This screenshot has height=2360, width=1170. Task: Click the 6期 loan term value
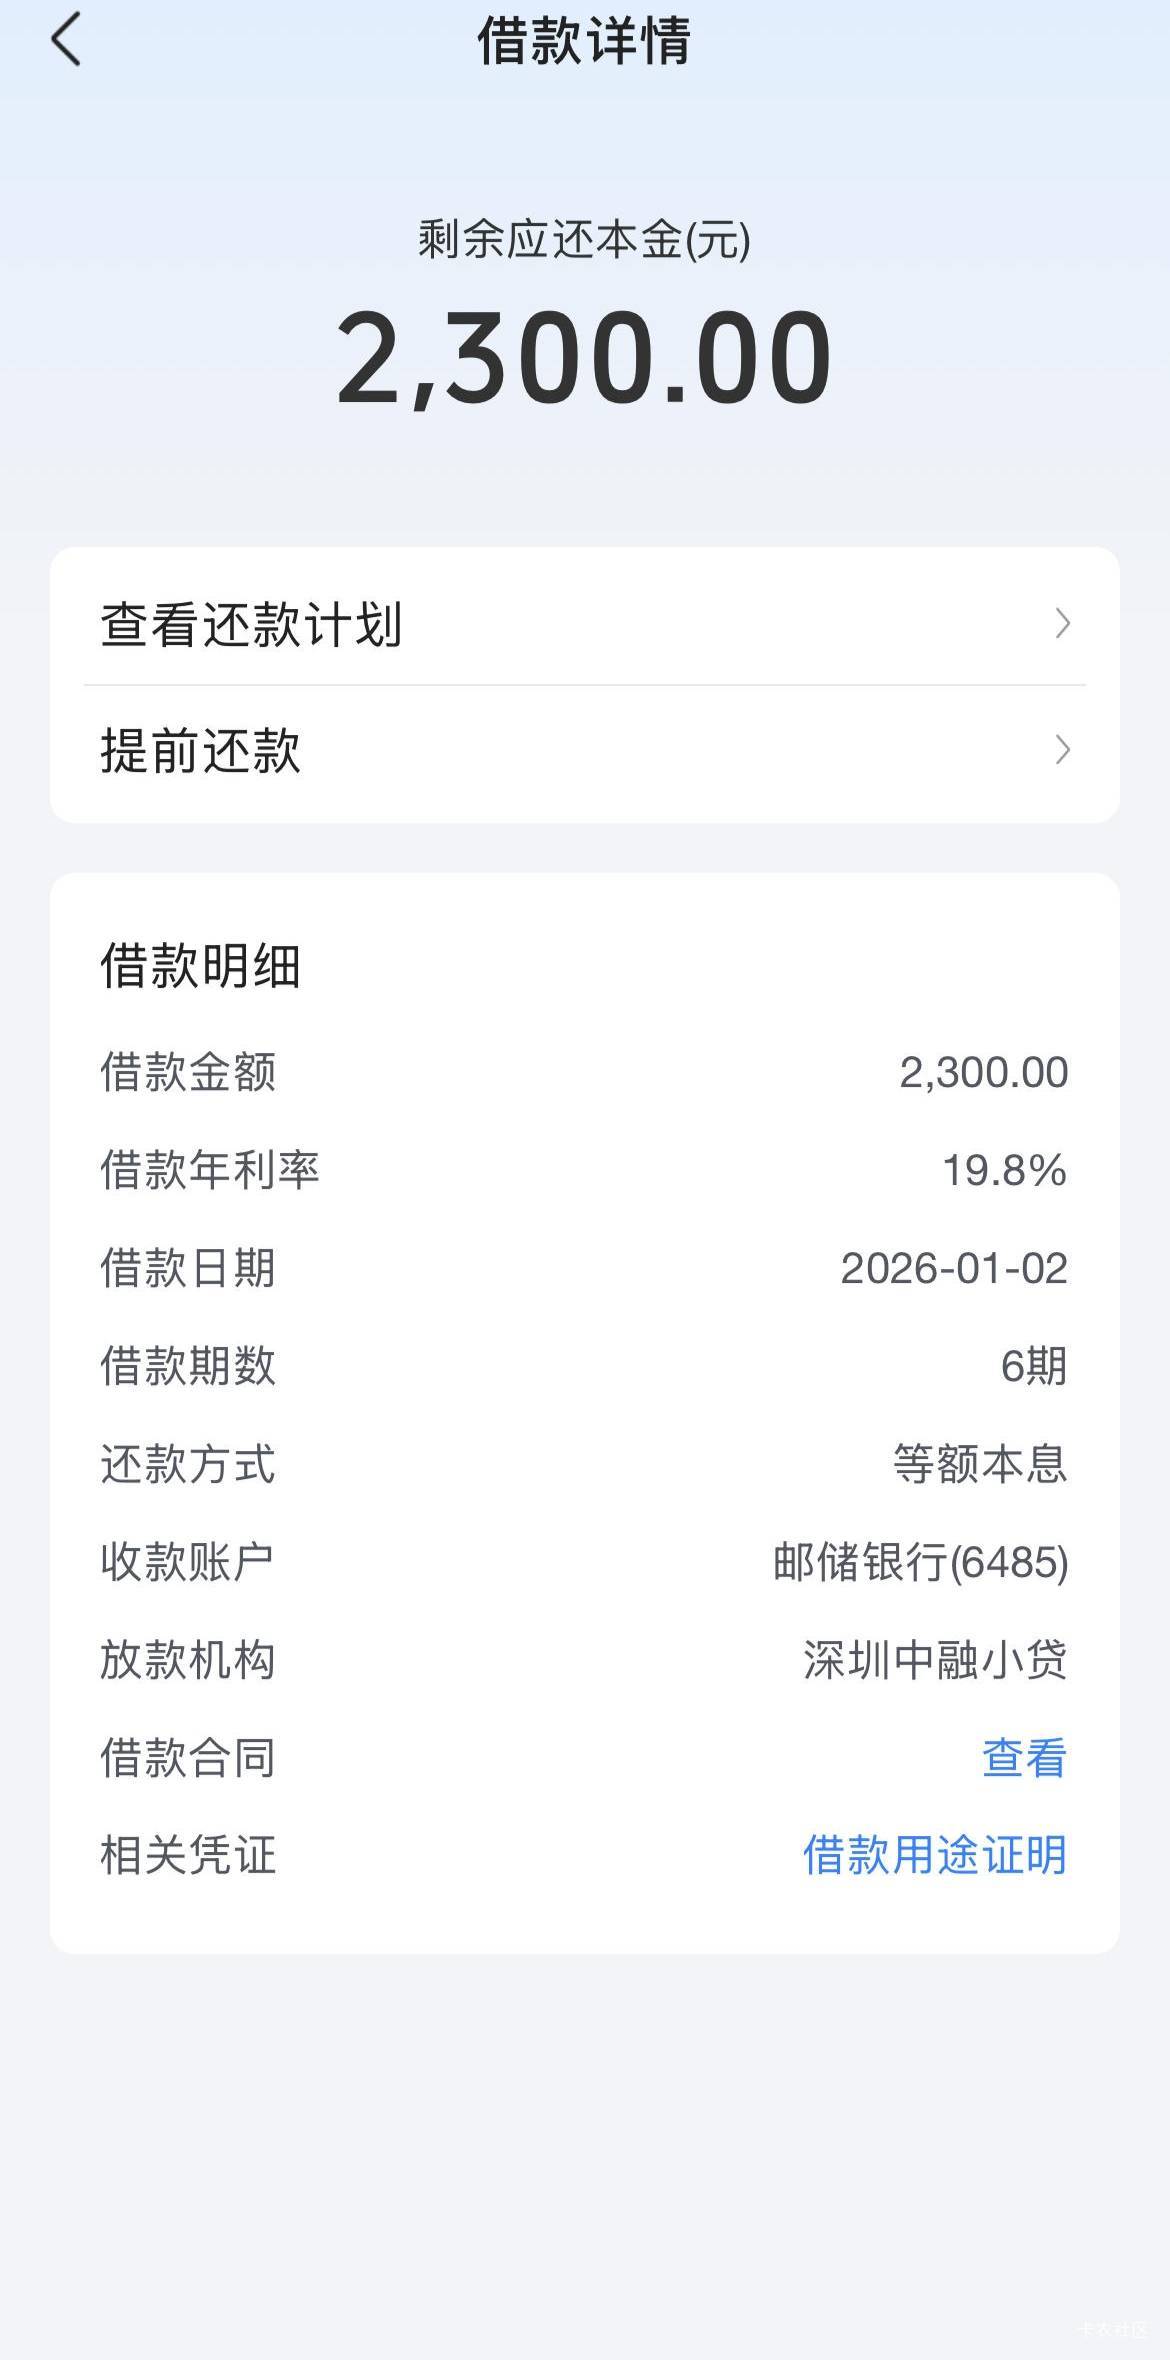click(1033, 1366)
